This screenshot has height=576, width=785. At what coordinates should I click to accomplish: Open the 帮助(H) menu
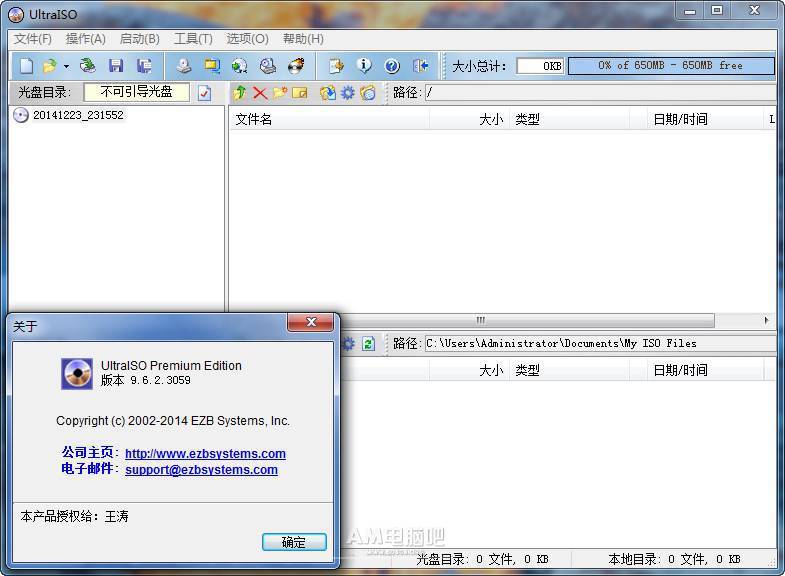coord(303,39)
